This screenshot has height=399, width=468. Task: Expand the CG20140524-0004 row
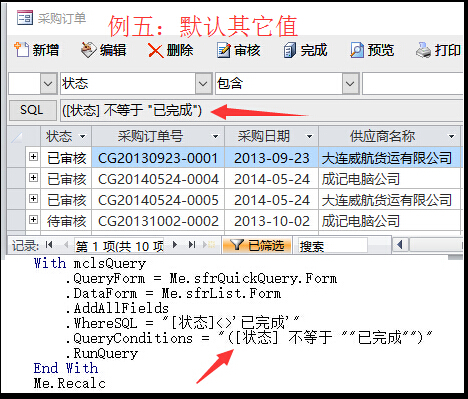pyautogui.click(x=33, y=178)
